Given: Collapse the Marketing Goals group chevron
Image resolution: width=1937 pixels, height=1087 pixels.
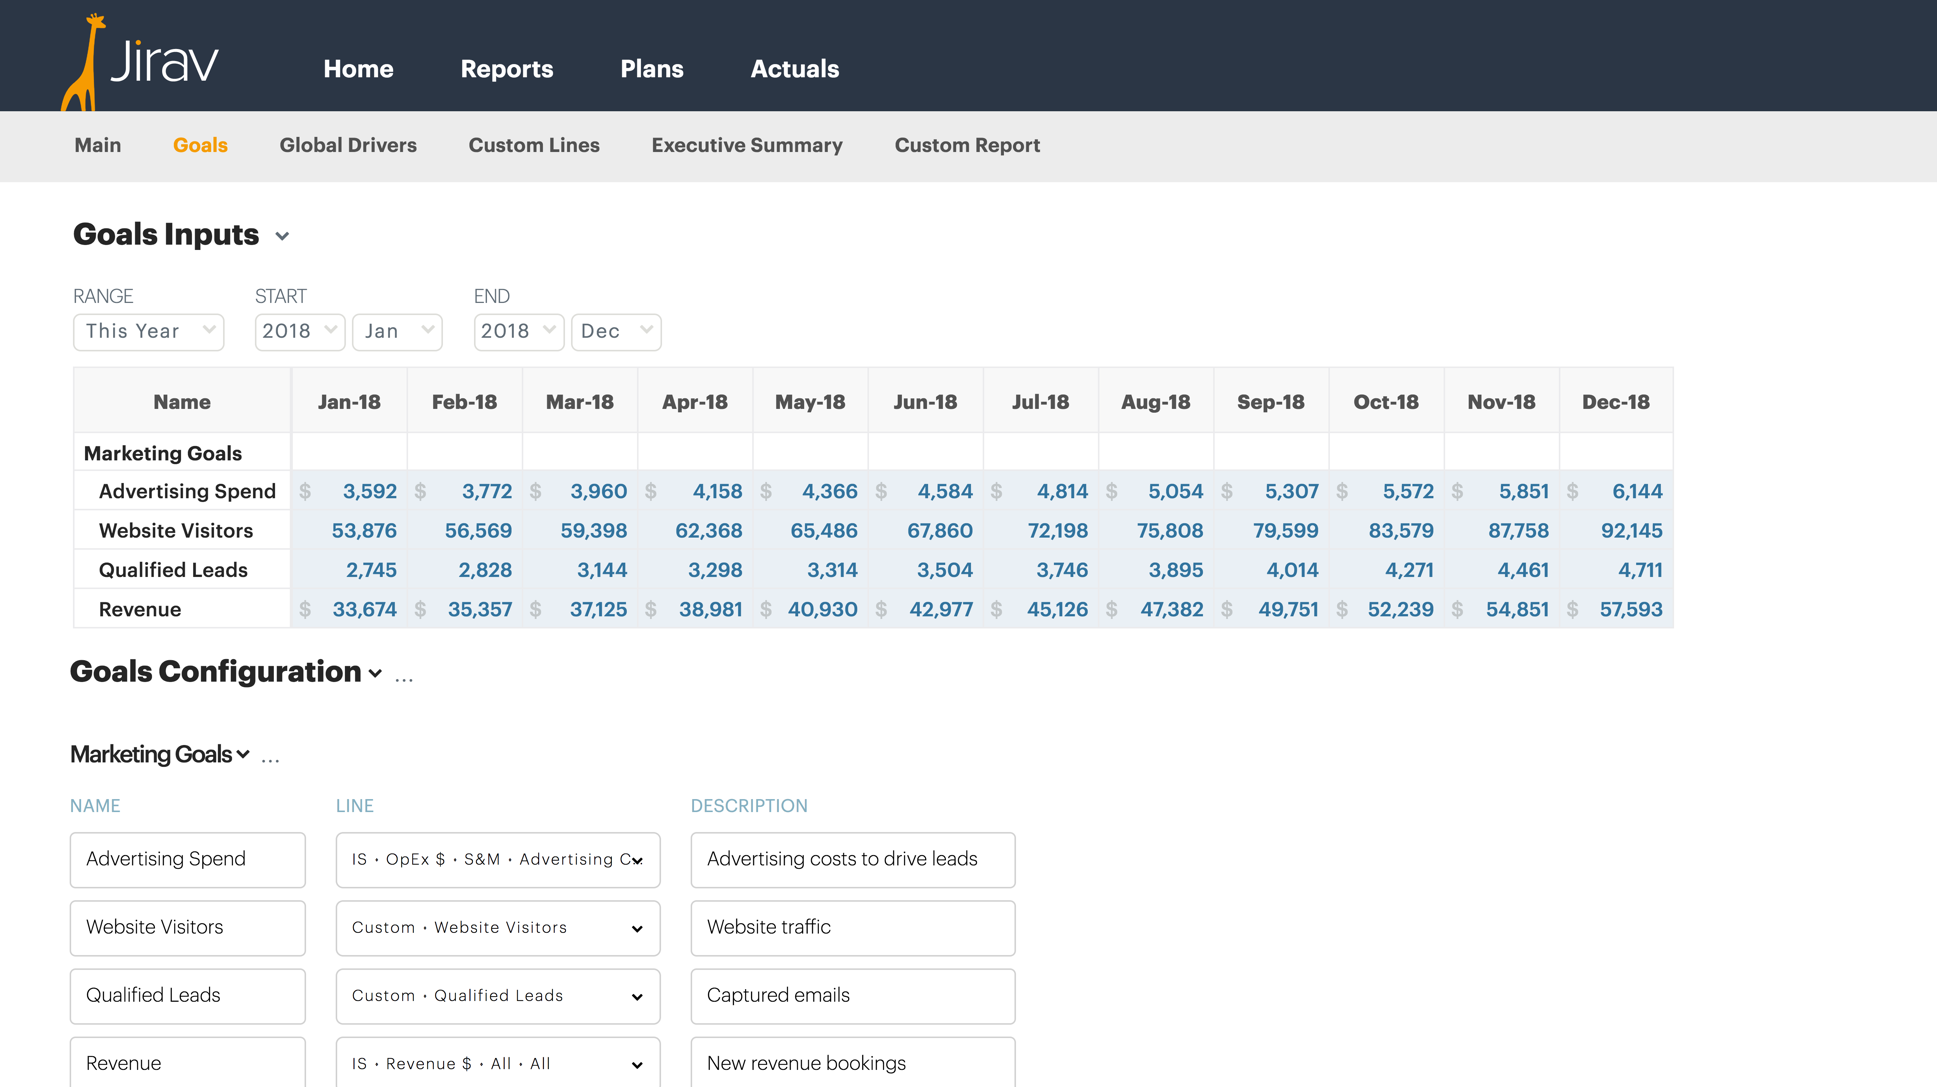Looking at the screenshot, I should [x=243, y=755].
